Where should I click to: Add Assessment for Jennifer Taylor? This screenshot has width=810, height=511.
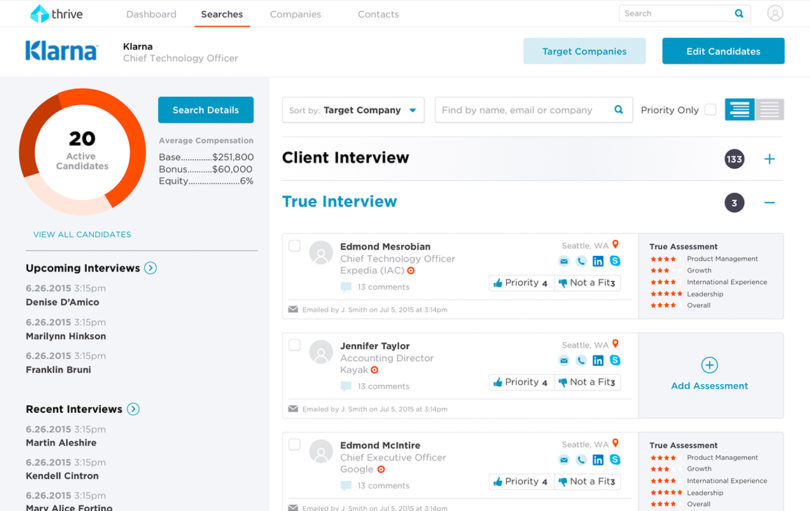coord(709,374)
